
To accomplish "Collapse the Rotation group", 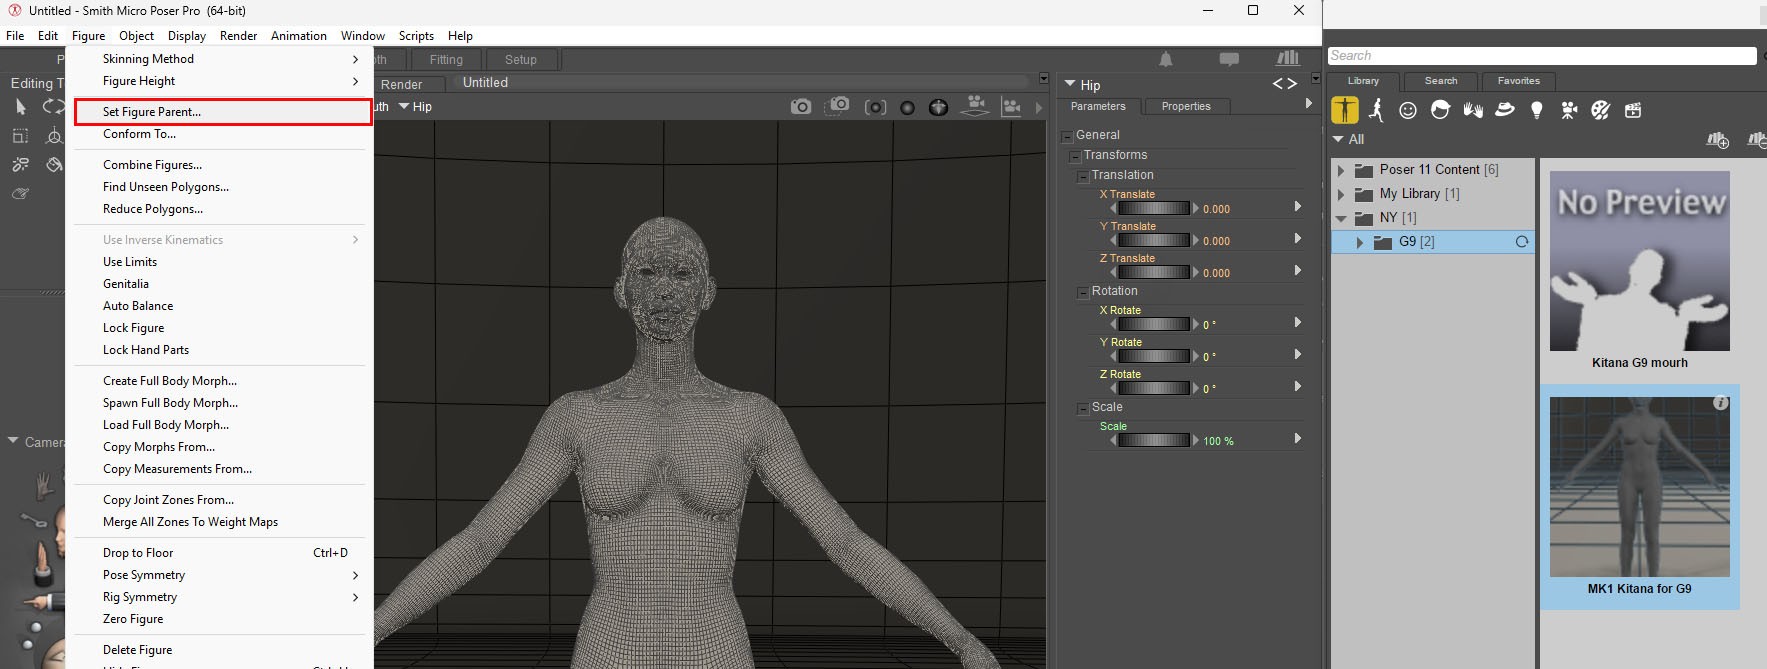I will [x=1083, y=292].
